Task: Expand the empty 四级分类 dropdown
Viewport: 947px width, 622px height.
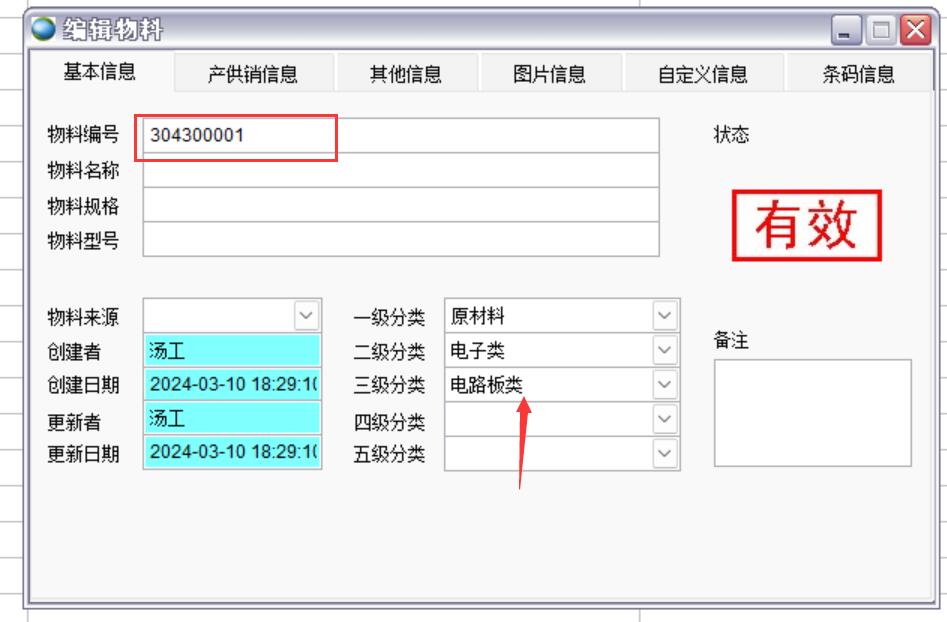Action: click(665, 419)
